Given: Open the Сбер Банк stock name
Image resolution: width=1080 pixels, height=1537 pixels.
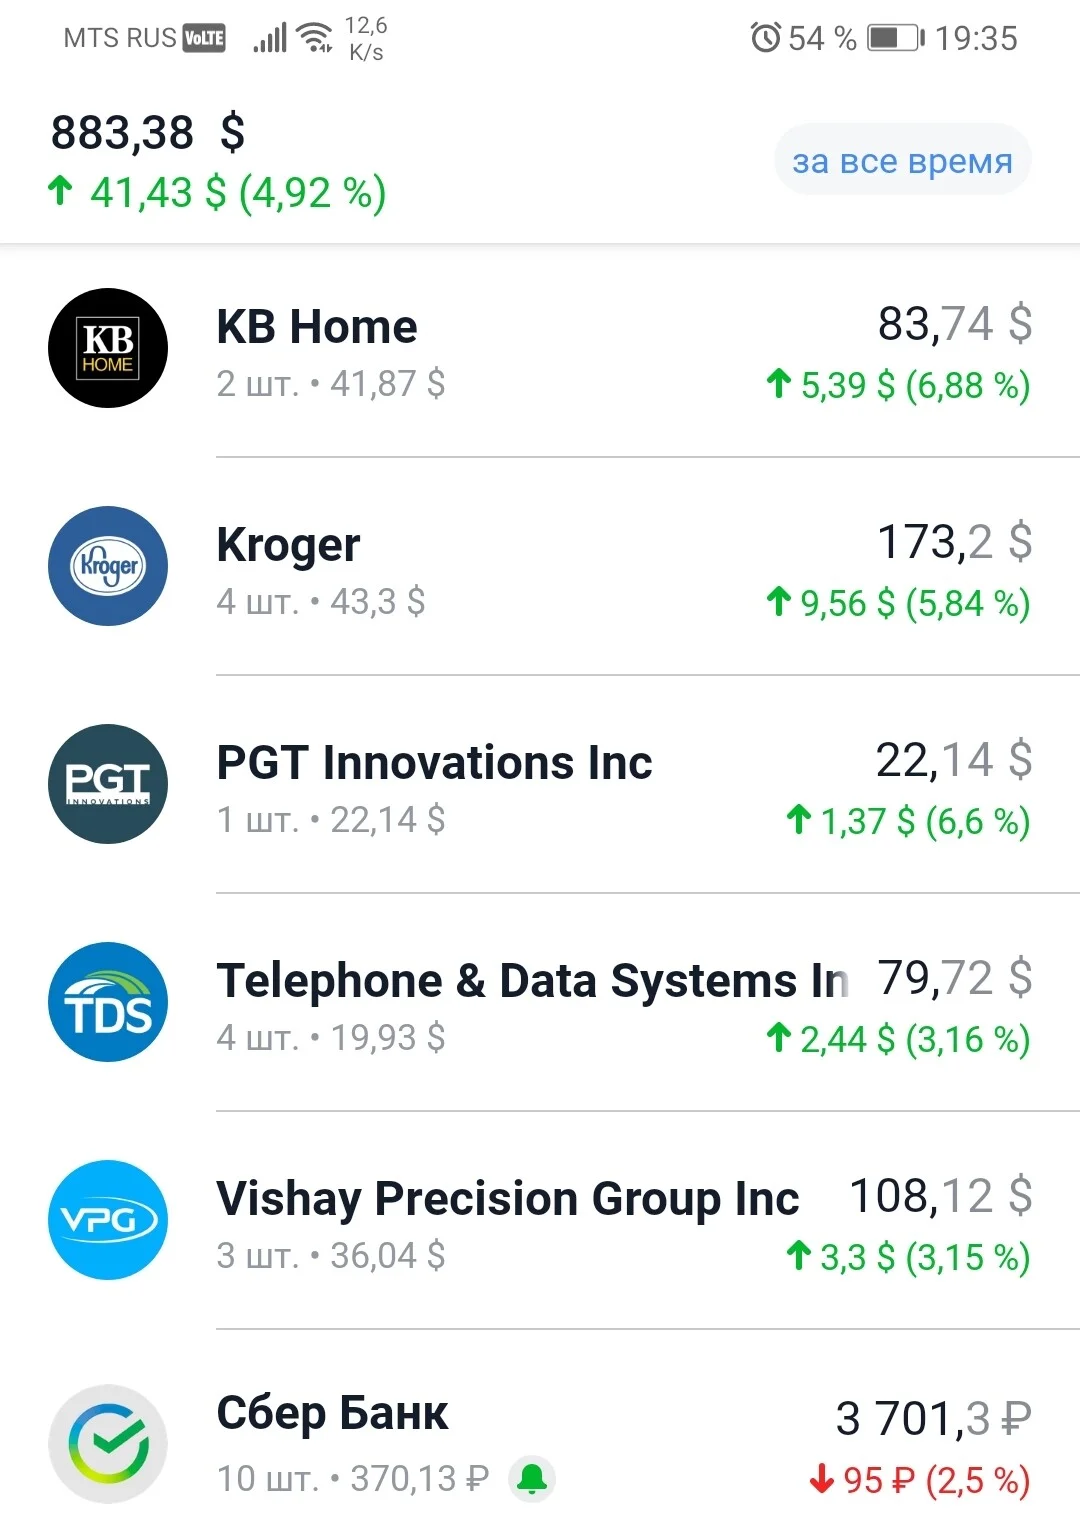Looking at the screenshot, I should [332, 1414].
